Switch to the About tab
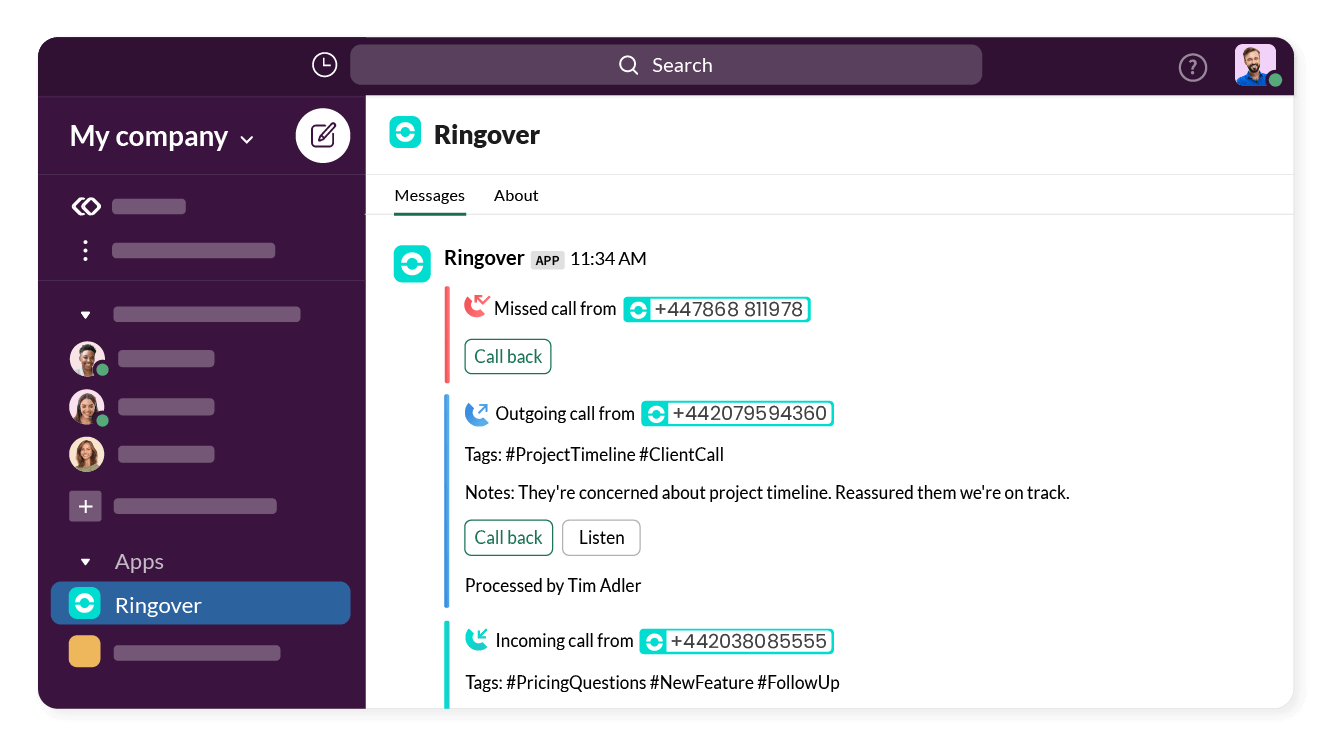 pos(516,195)
